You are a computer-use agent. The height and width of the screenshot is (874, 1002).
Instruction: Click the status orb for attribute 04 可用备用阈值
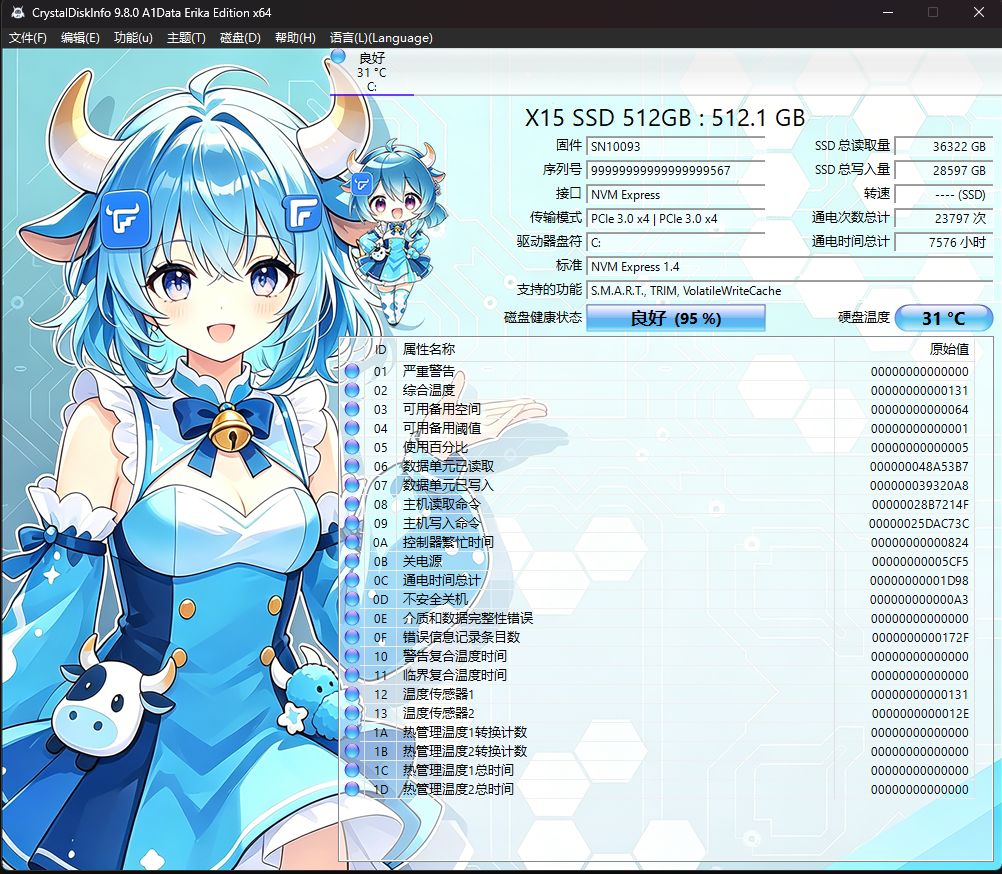[x=351, y=428]
